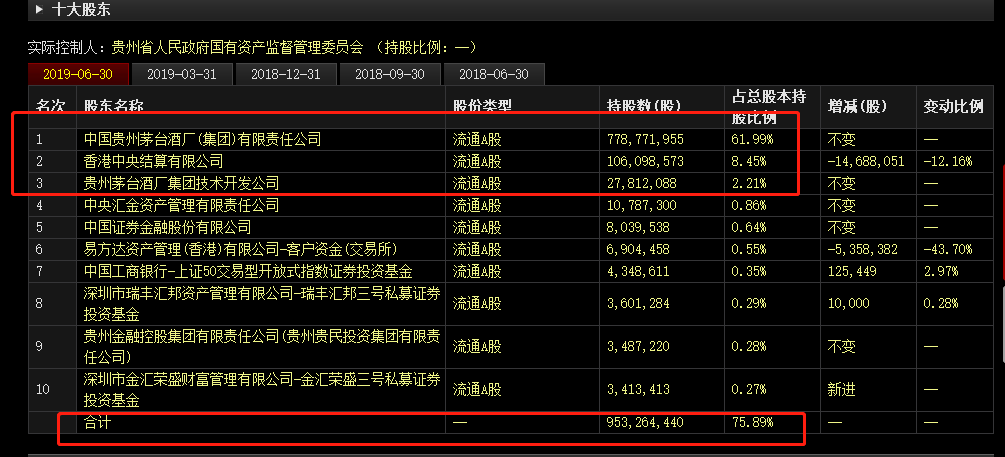Click the 实际控制人 controller line
This screenshot has width=1005, height=457.
tap(252, 47)
